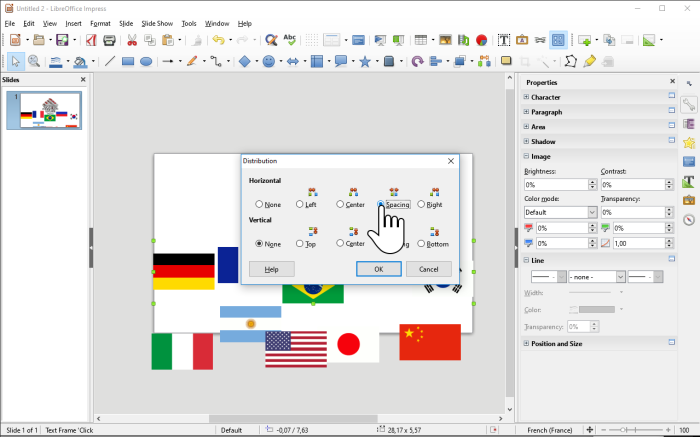Screen dimensions: 700x437
Task: Click the Export as PDF toolbar icon
Action: 92,40
